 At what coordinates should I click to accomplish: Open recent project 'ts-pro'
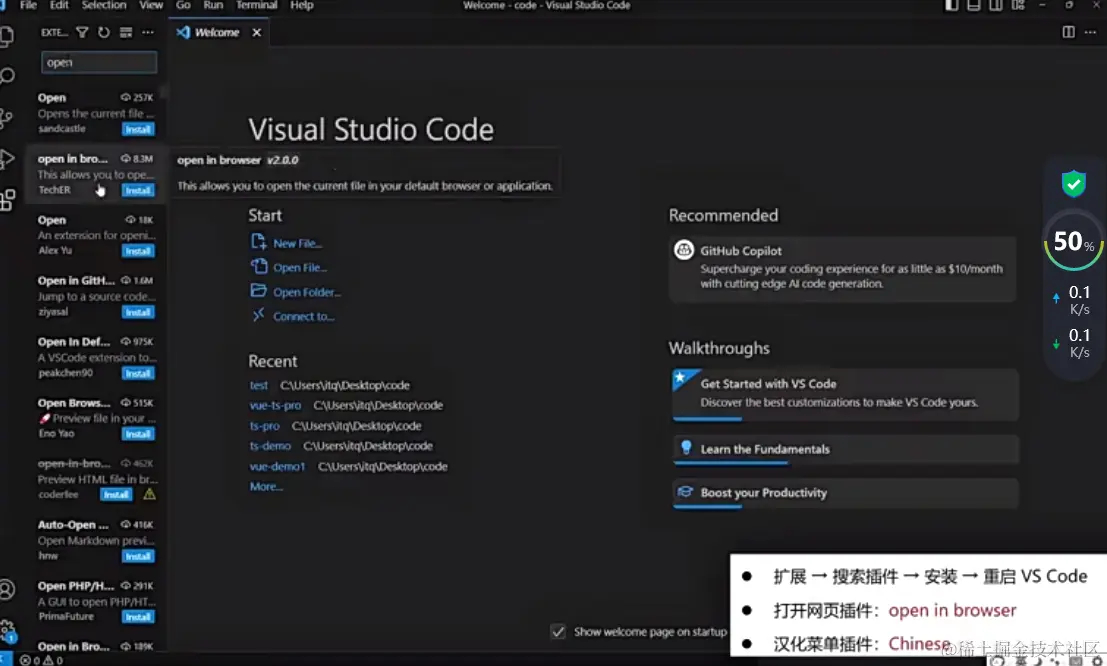[x=265, y=426]
